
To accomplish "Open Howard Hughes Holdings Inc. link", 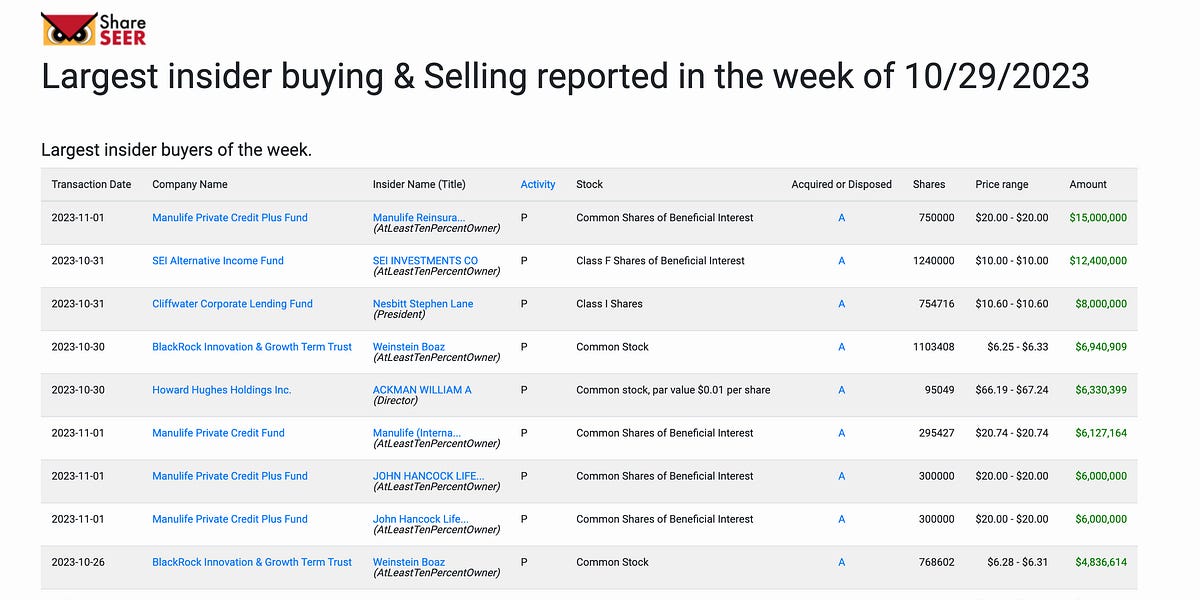I will [221, 389].
